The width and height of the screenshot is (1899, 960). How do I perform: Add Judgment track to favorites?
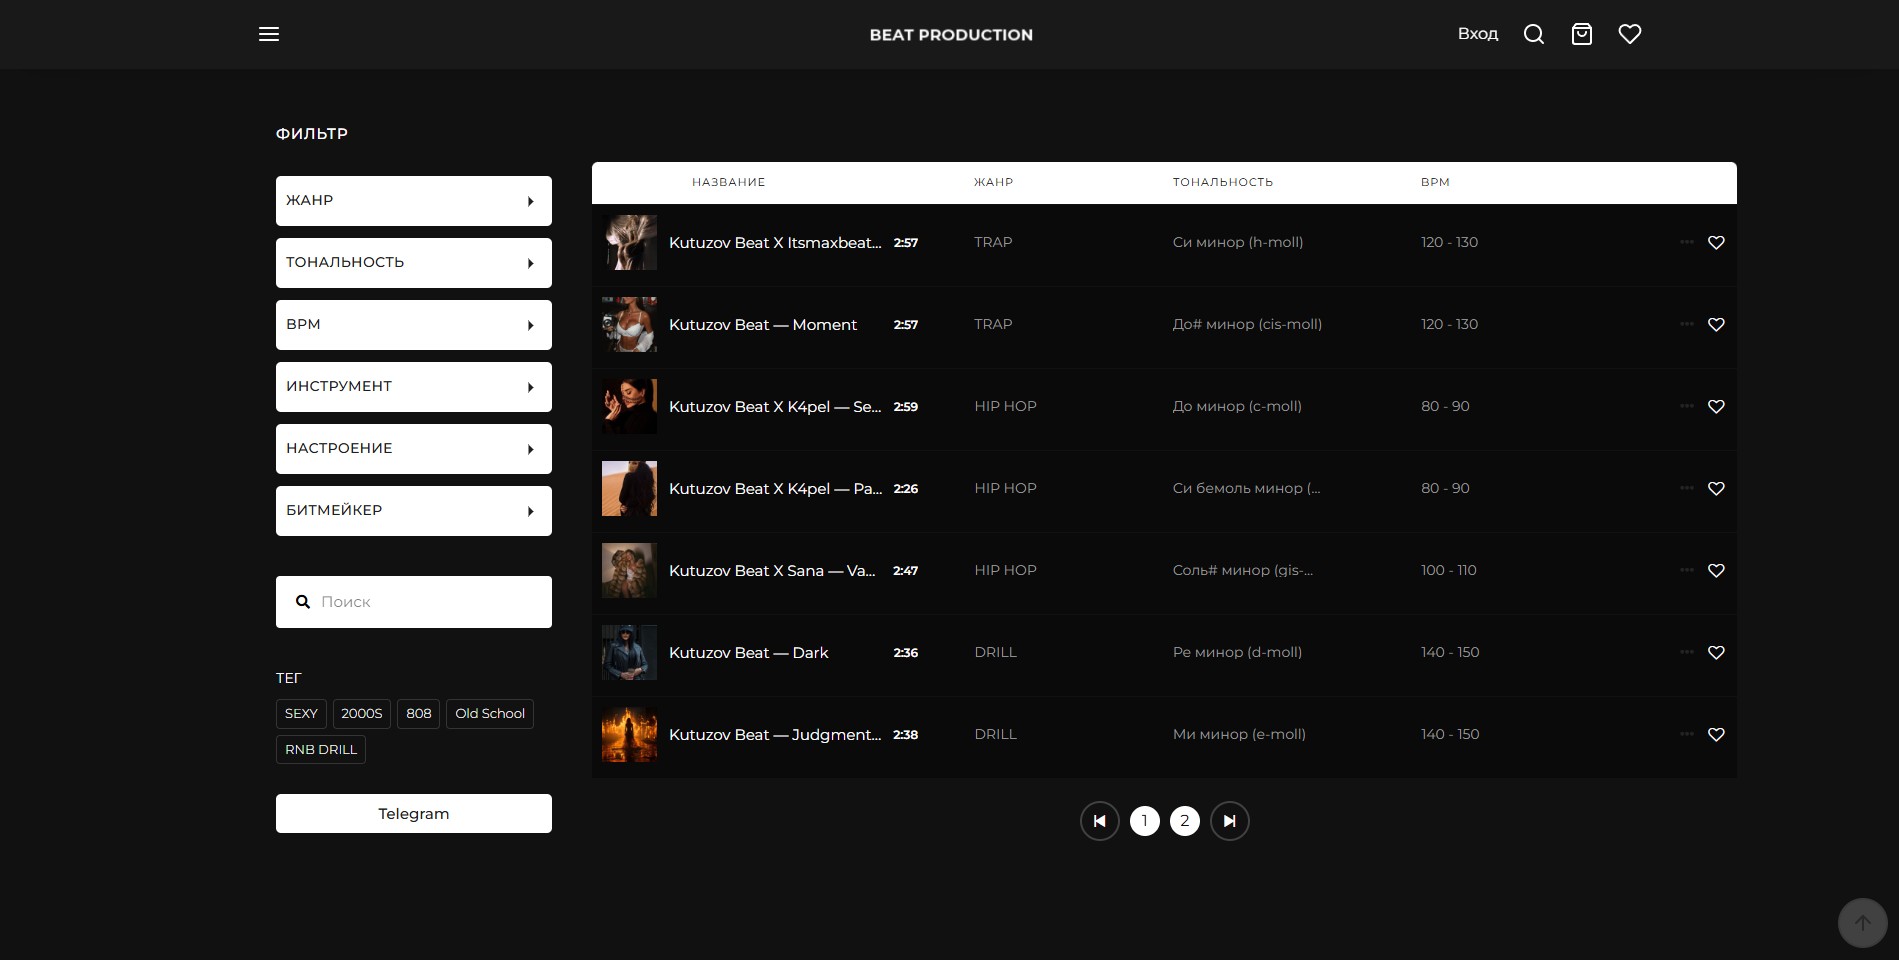[1716, 734]
